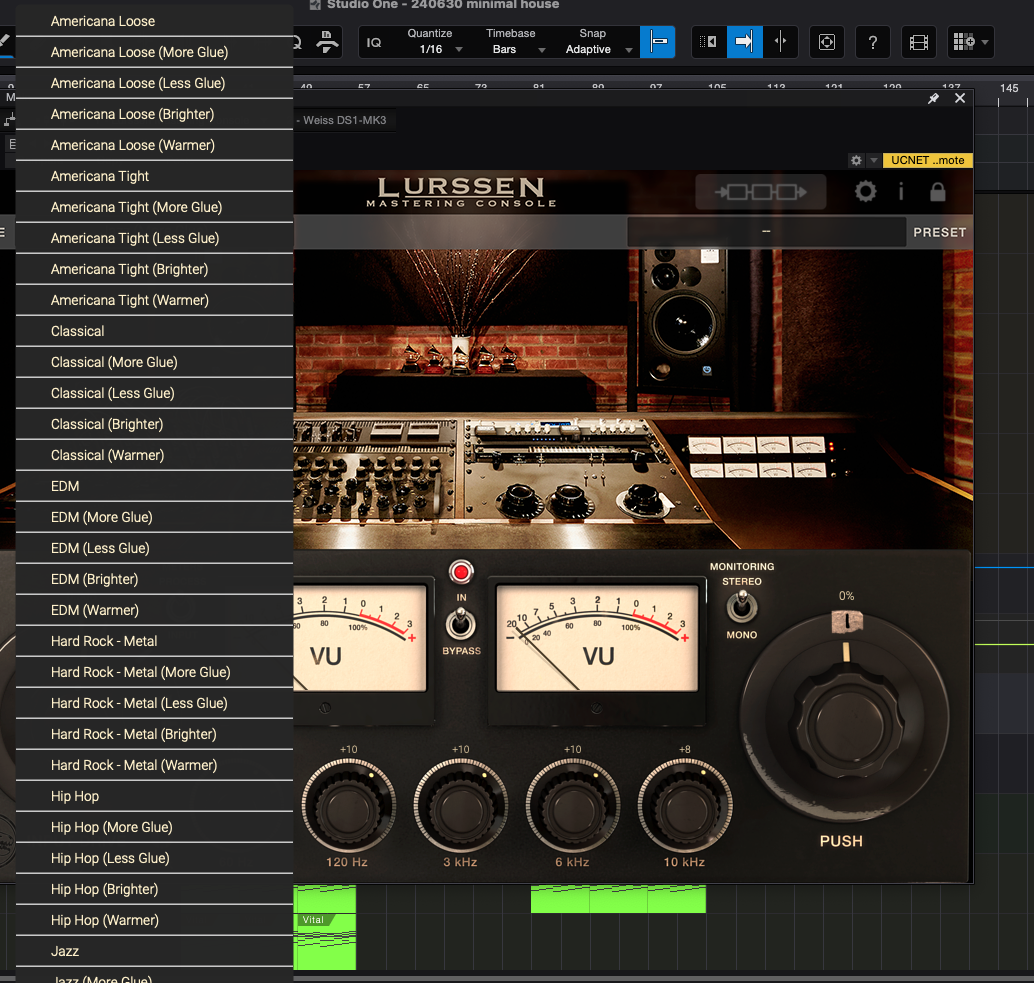Select the Americana Loose preset
1034x983 pixels.
(x=154, y=21)
